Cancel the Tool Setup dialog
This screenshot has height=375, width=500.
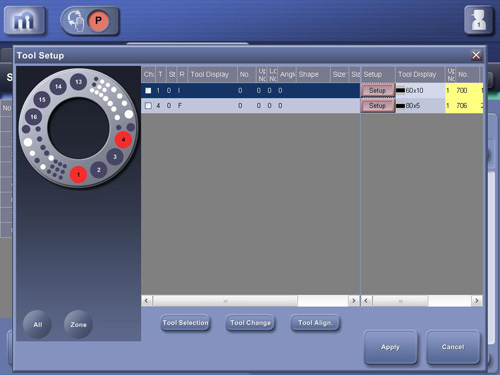coord(453,347)
